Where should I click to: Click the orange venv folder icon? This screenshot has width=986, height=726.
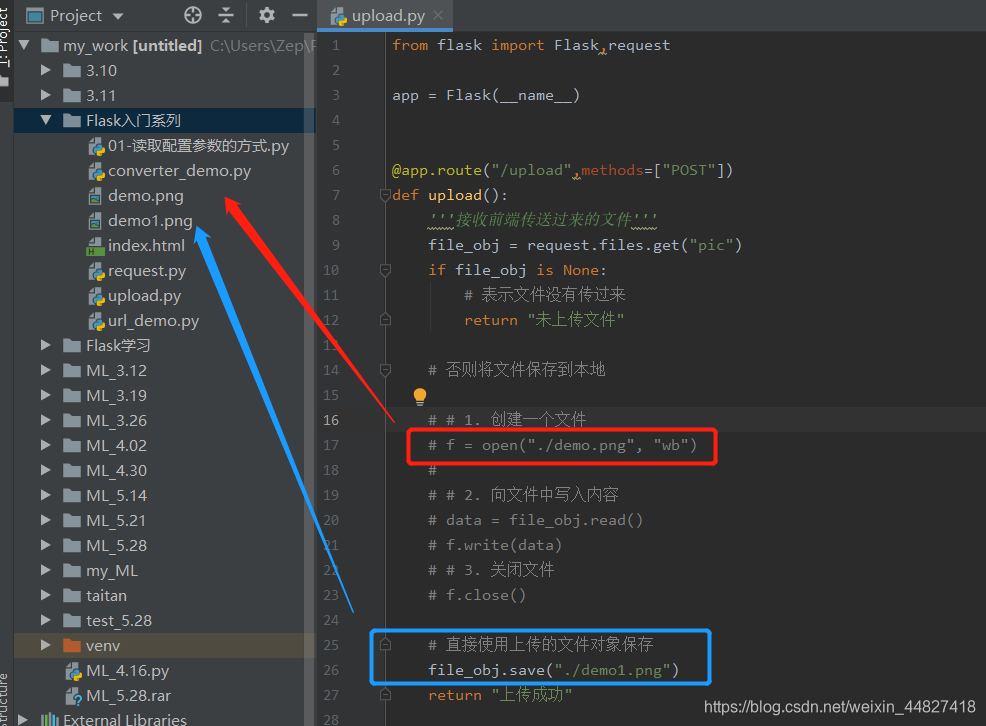coord(72,646)
